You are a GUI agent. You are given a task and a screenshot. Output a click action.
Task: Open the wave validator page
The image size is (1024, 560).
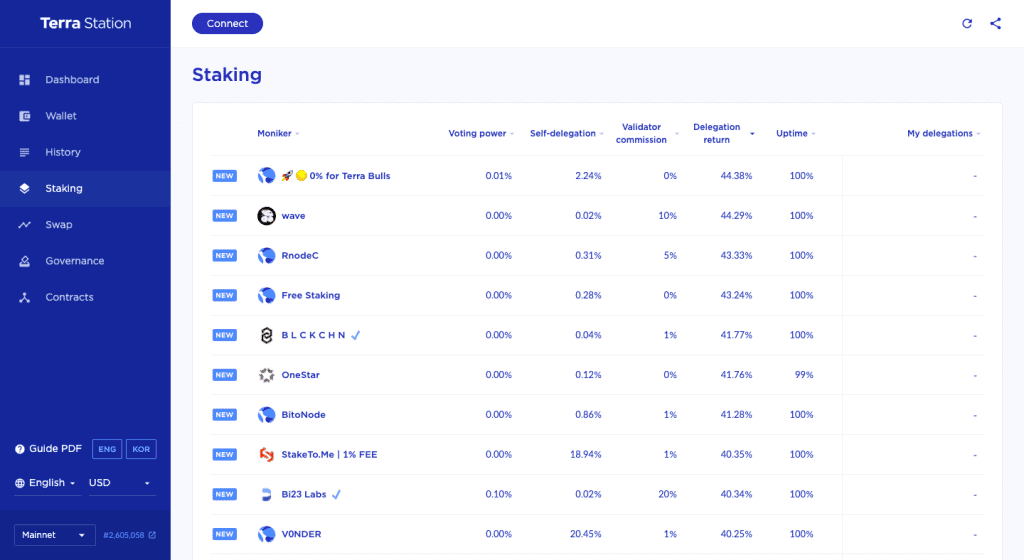point(293,215)
